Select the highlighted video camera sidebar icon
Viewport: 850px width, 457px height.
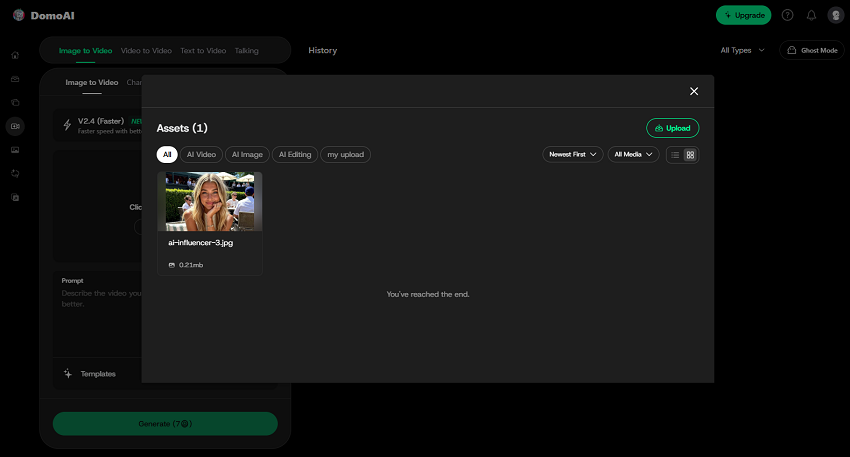pyautogui.click(x=15, y=126)
